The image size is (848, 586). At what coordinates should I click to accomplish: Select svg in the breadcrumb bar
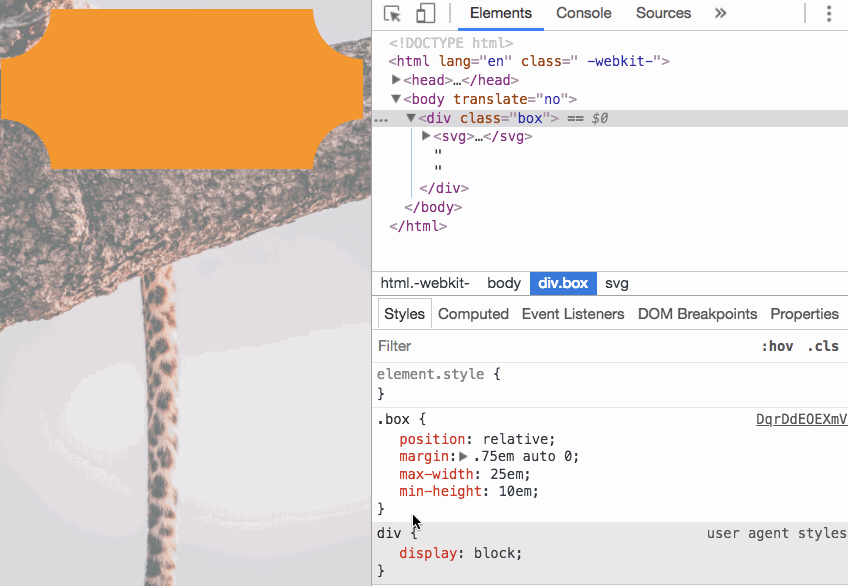coord(617,283)
